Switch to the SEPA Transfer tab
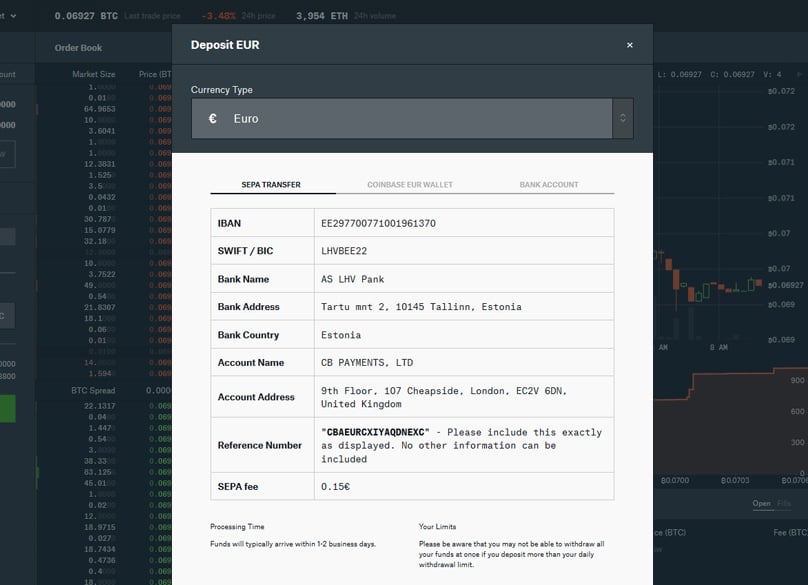The image size is (808, 585). [x=271, y=185]
